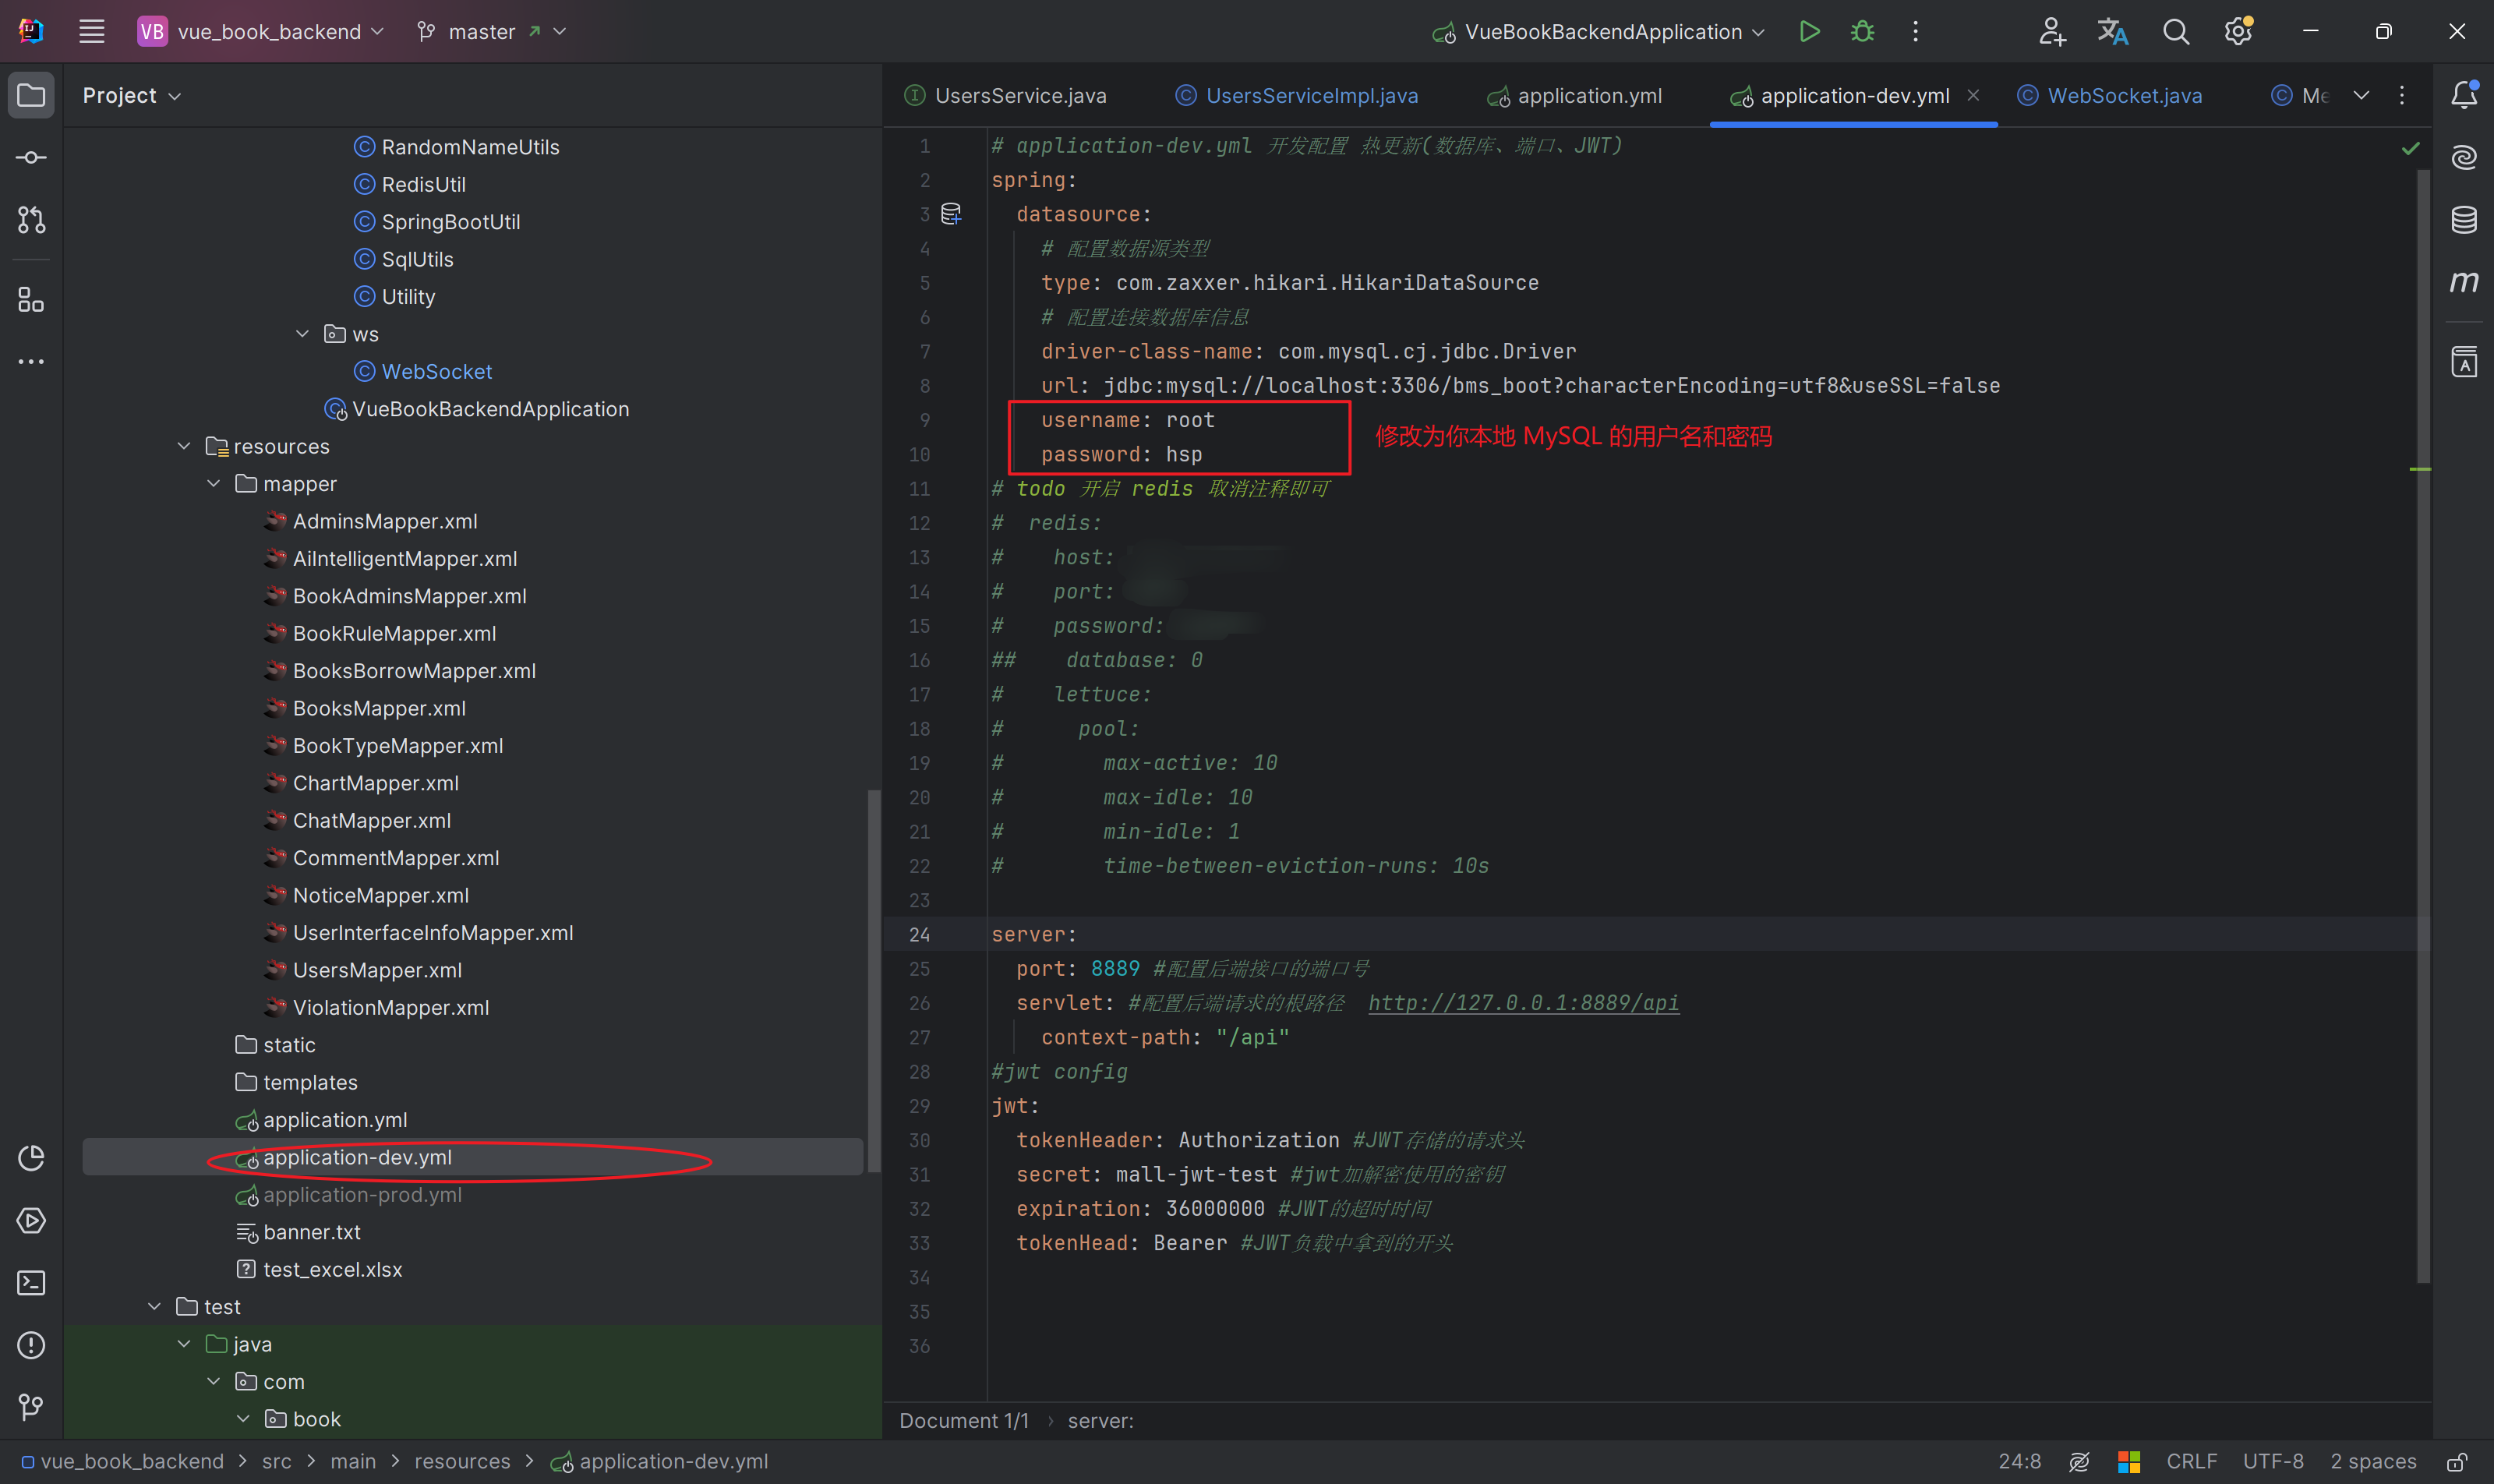Collapse the resources folder

tap(184, 446)
